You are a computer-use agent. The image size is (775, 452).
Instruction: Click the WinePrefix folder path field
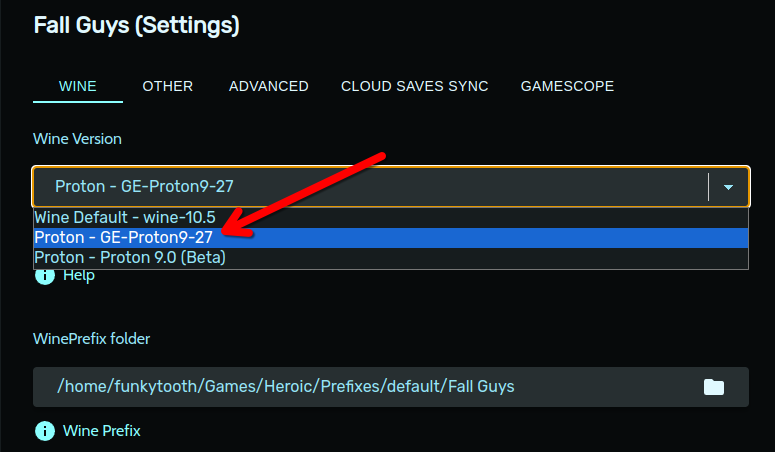(x=360, y=386)
